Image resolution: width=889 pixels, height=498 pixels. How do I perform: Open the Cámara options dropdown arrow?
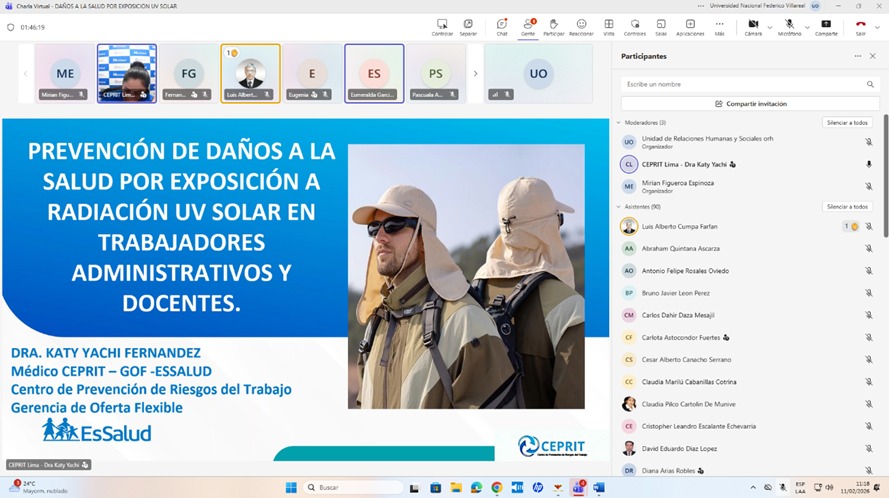tap(769, 27)
